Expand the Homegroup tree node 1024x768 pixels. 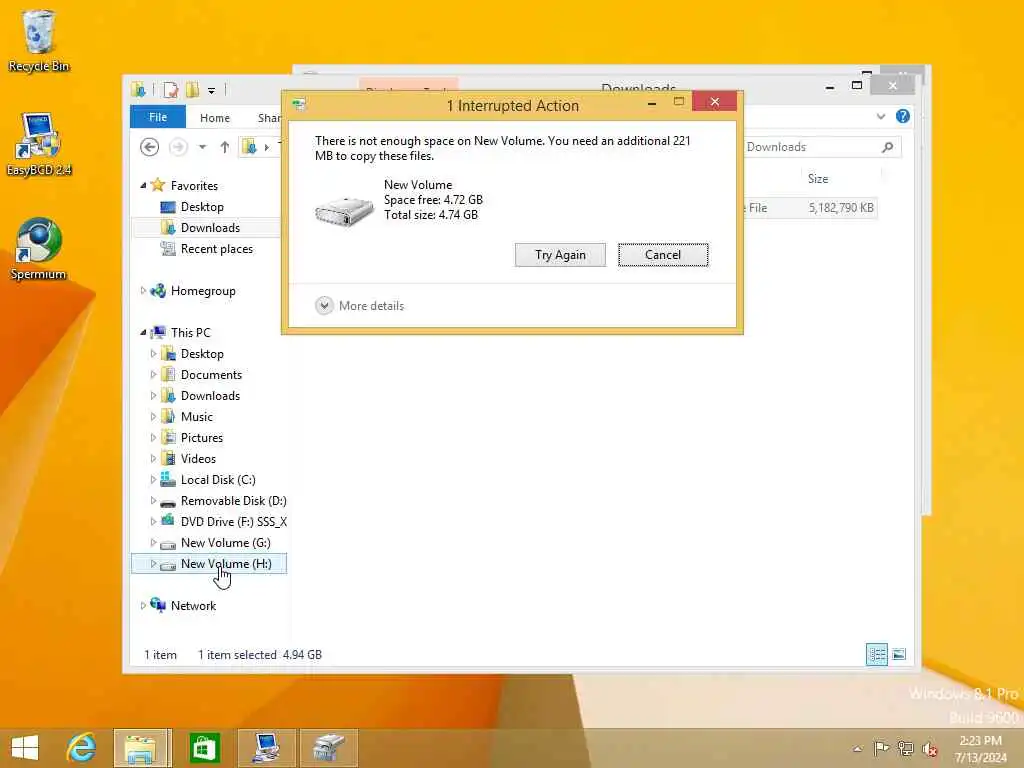tap(143, 291)
